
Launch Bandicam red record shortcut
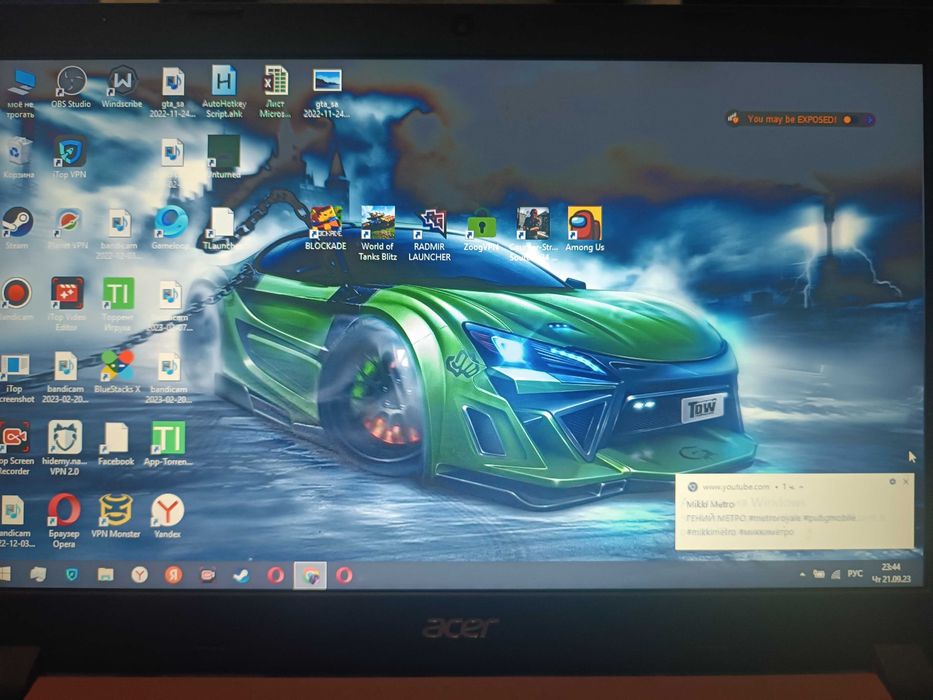tap(17, 299)
